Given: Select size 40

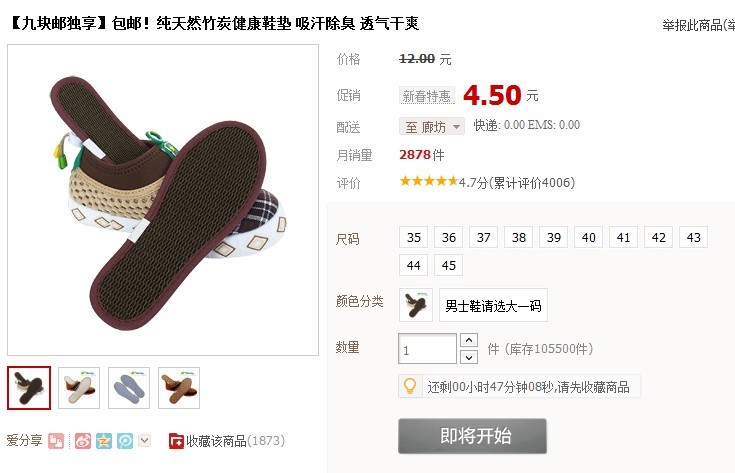Looking at the screenshot, I should [x=588, y=237].
